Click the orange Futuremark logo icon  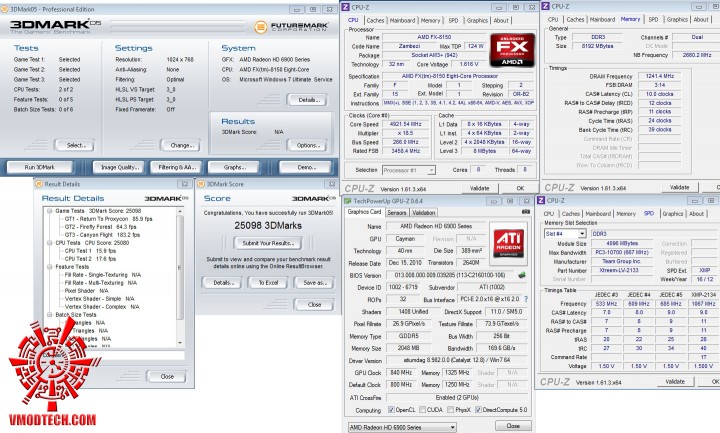260,27
